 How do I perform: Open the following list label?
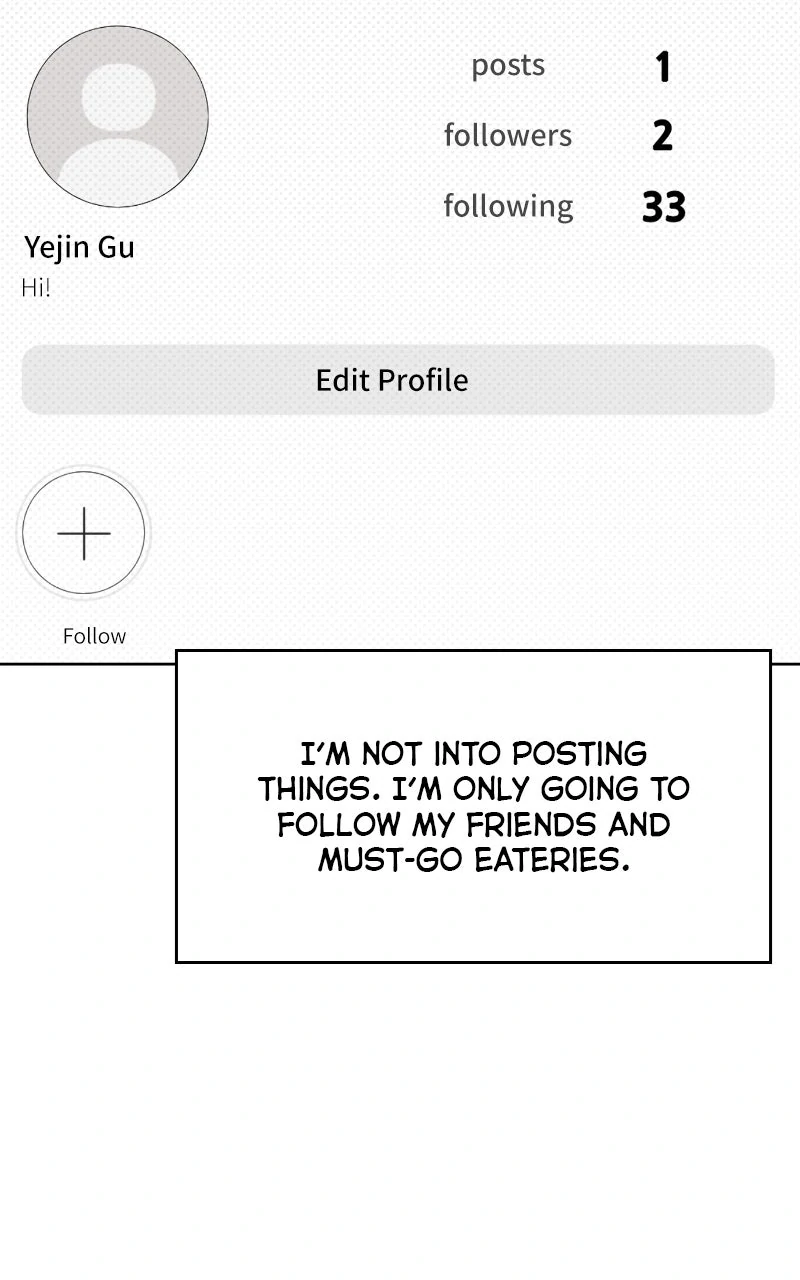(x=508, y=206)
